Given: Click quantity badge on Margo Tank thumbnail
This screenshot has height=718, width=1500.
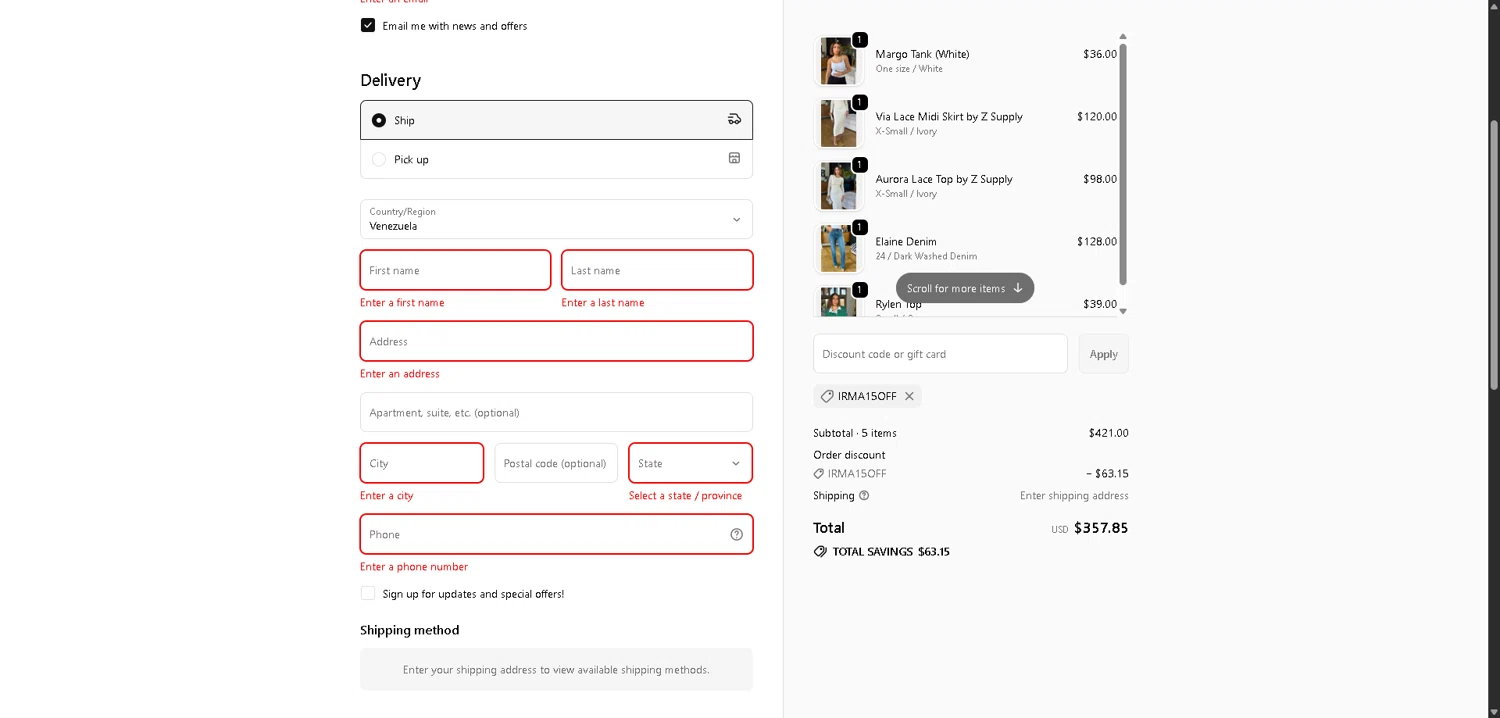Looking at the screenshot, I should tap(860, 40).
